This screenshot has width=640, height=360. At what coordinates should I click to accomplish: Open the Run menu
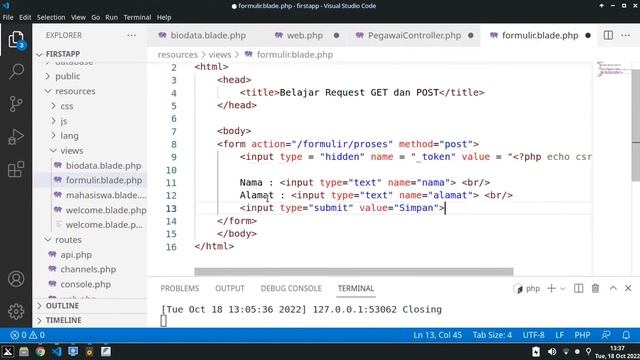[111, 17]
